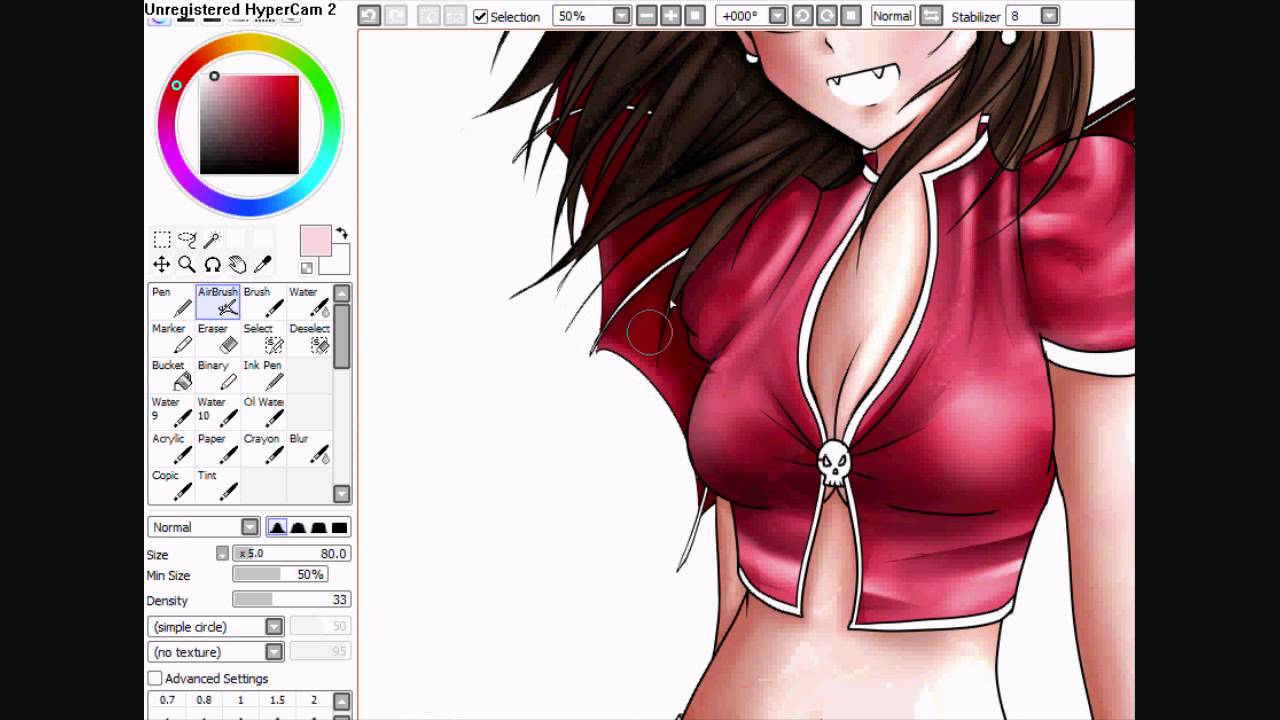Viewport: 1280px width, 720px height.
Task: Open the (simple circle) brush shape dropdown
Action: coord(274,627)
